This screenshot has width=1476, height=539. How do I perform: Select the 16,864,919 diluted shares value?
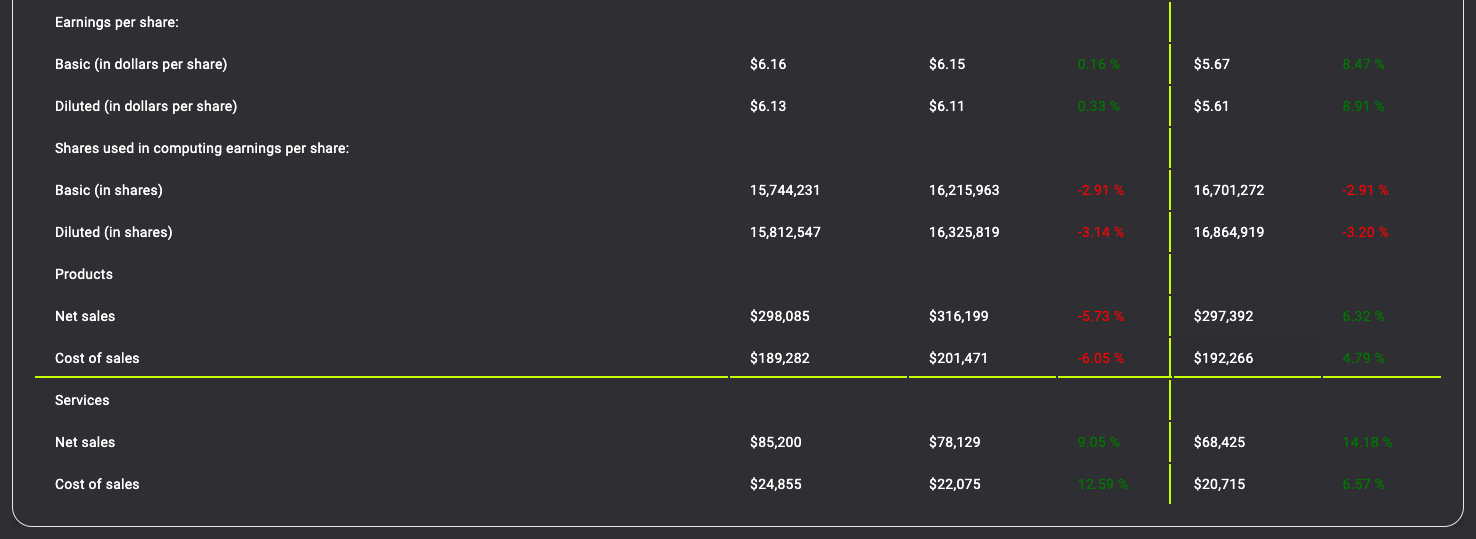[x=1229, y=232]
